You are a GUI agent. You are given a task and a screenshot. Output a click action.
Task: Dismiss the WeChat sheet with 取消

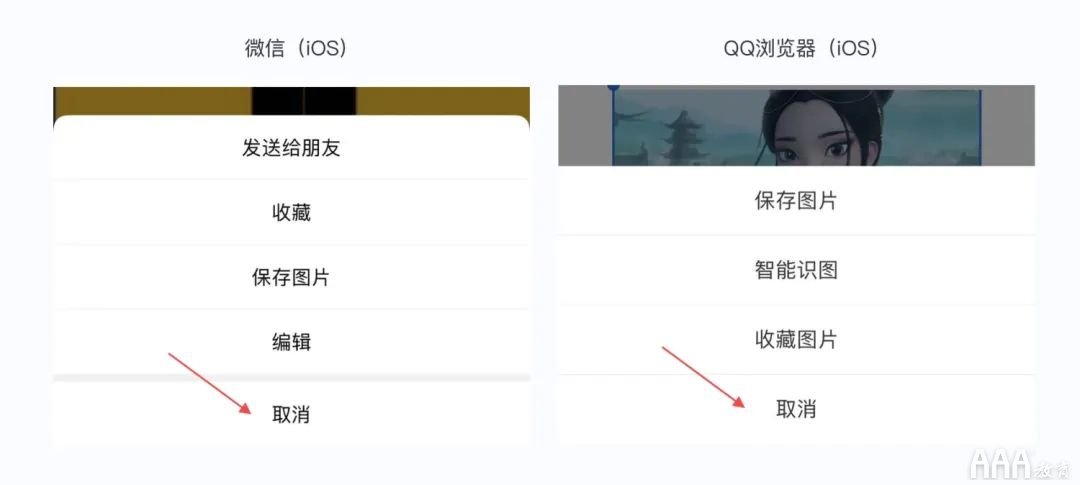tap(291, 415)
